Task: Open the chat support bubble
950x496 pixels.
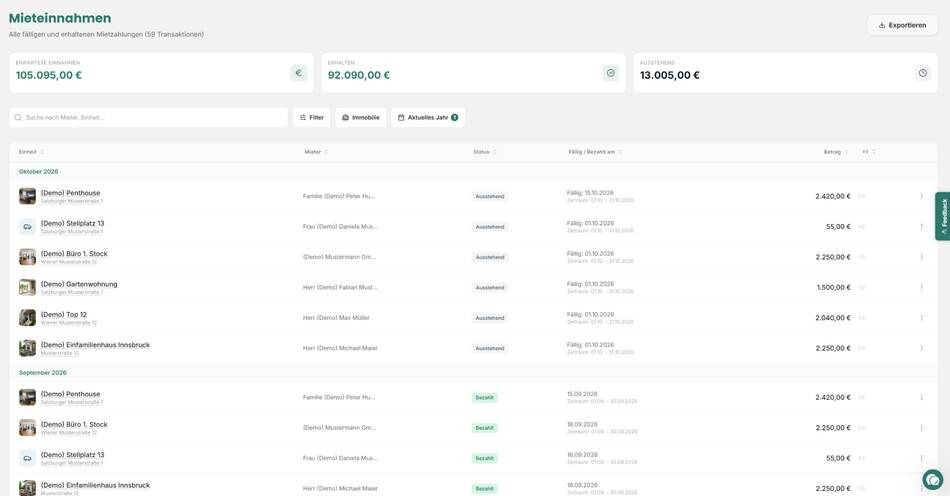Action: pos(932,480)
